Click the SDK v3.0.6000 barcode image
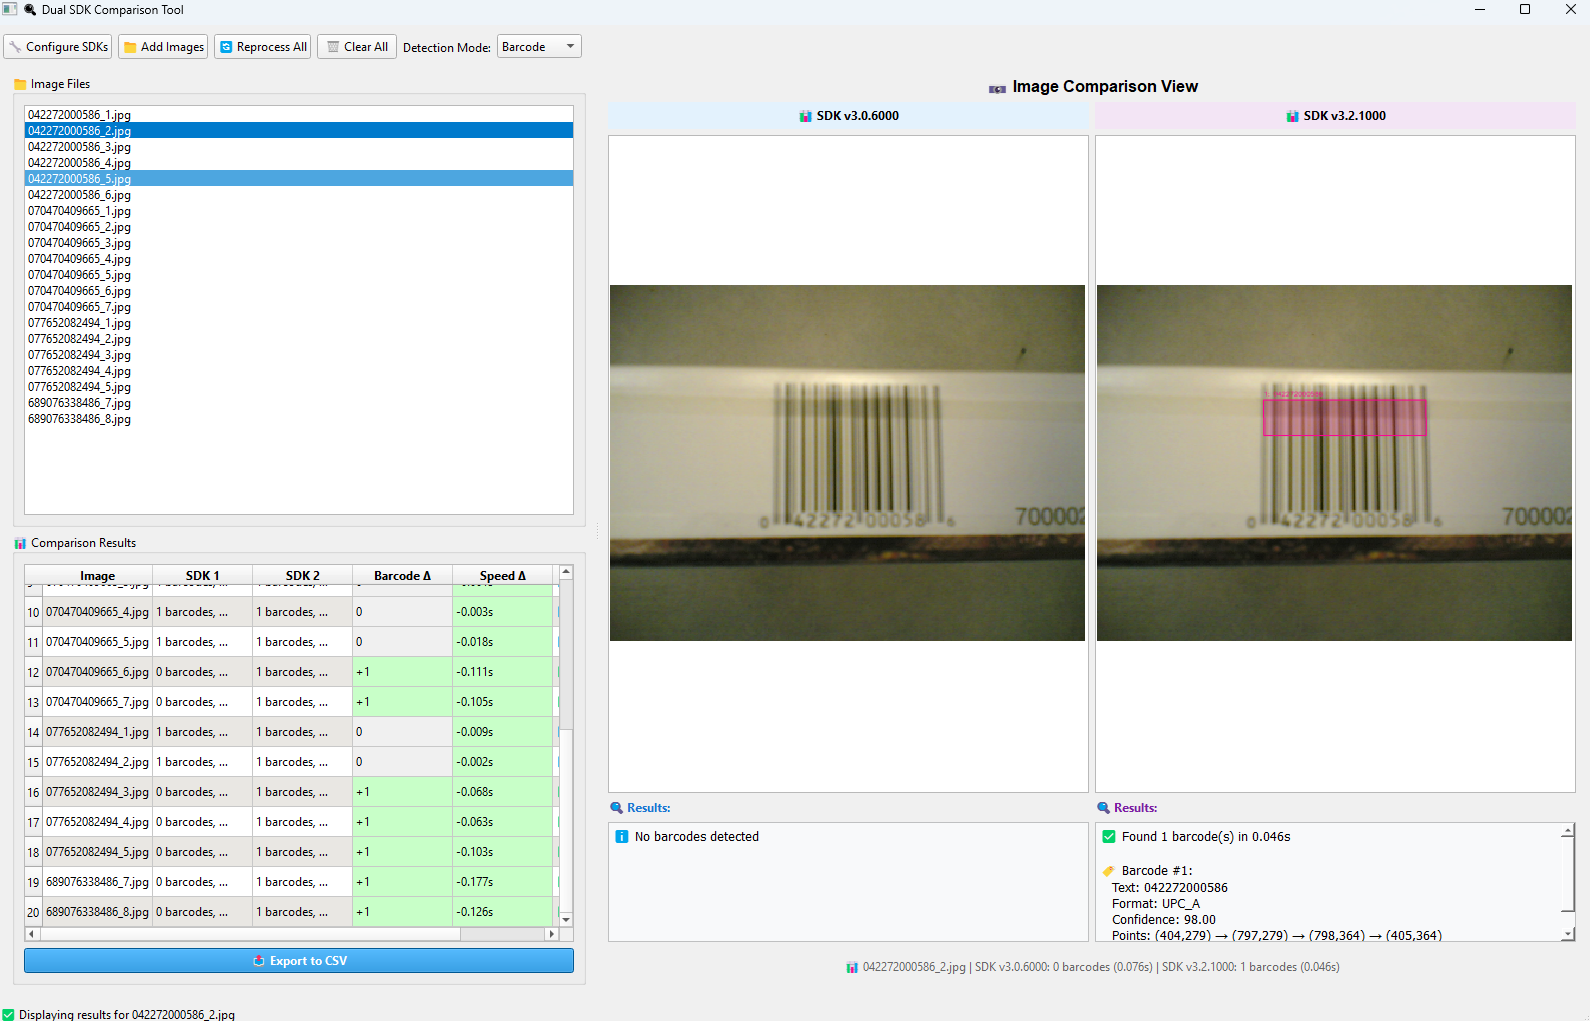This screenshot has height=1021, width=1590. click(847, 463)
